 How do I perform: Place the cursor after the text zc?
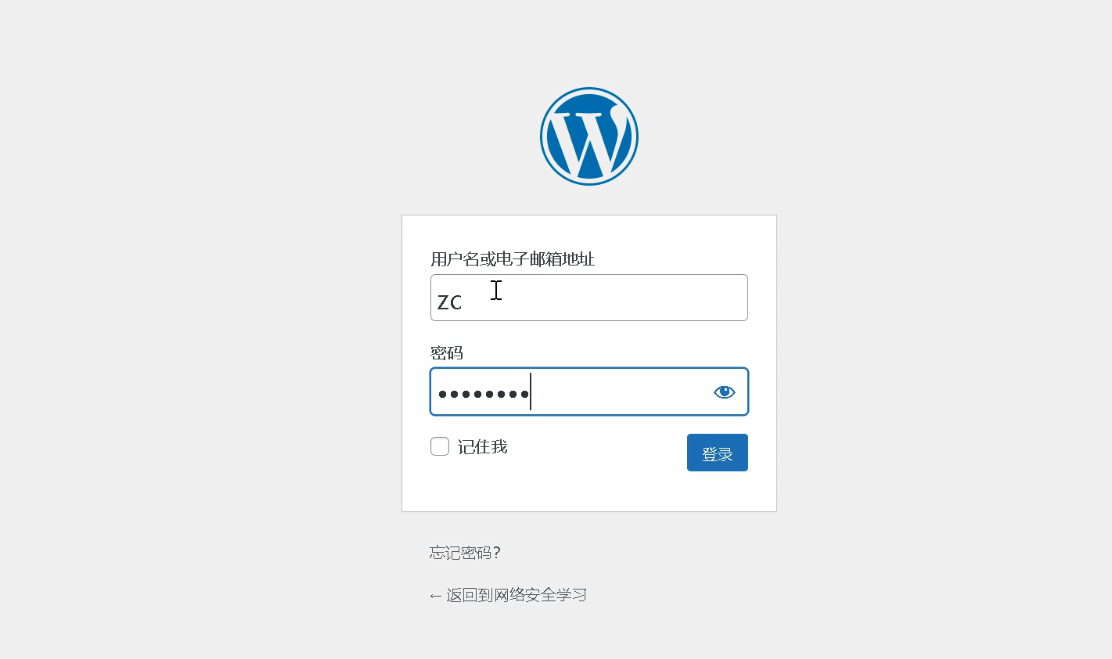coord(464,303)
